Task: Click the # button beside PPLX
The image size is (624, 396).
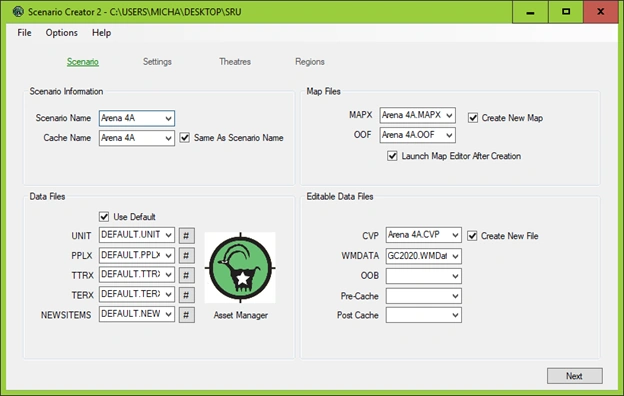Action: pos(187,256)
